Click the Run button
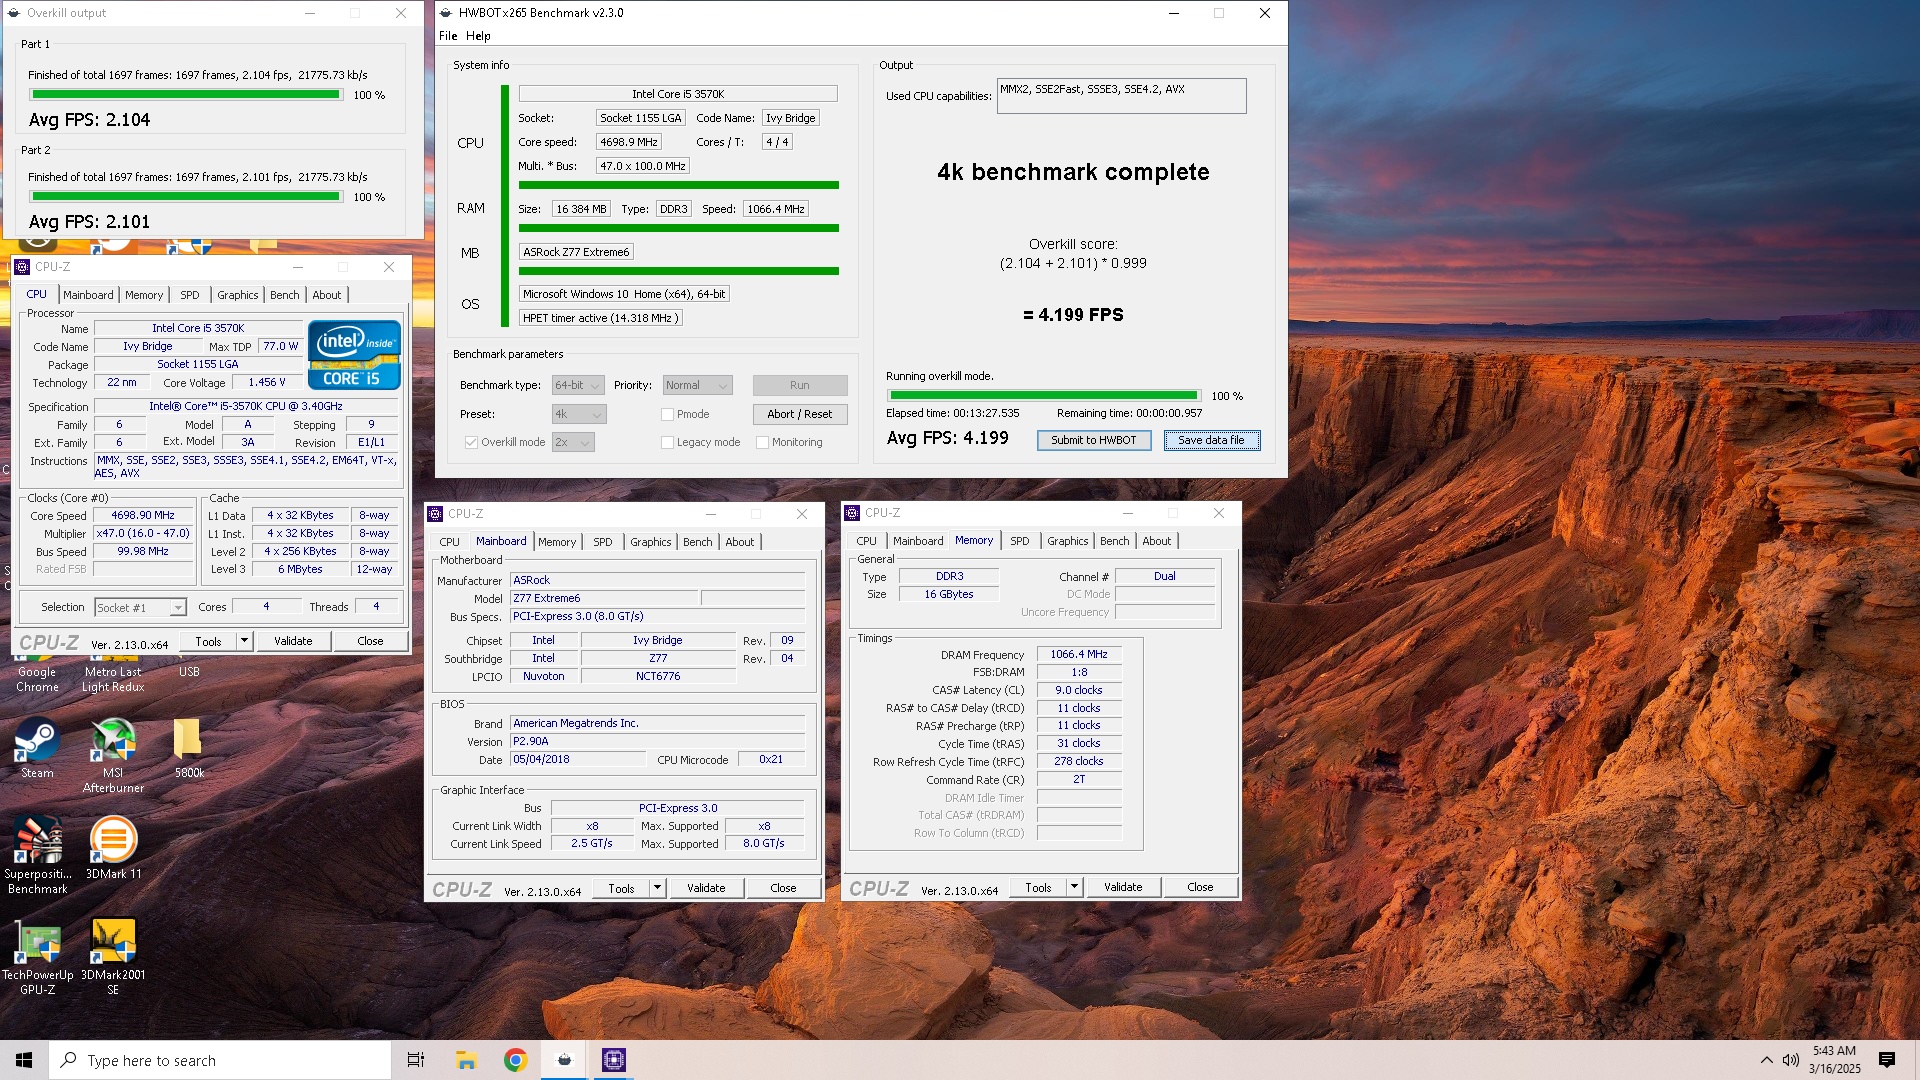 799,385
